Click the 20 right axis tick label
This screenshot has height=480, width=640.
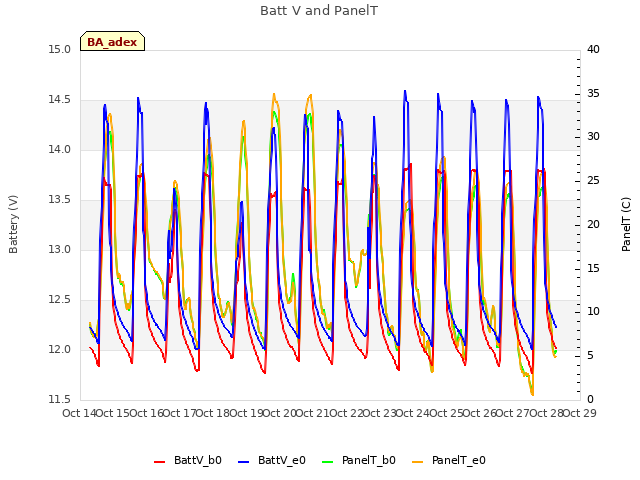tap(593, 224)
